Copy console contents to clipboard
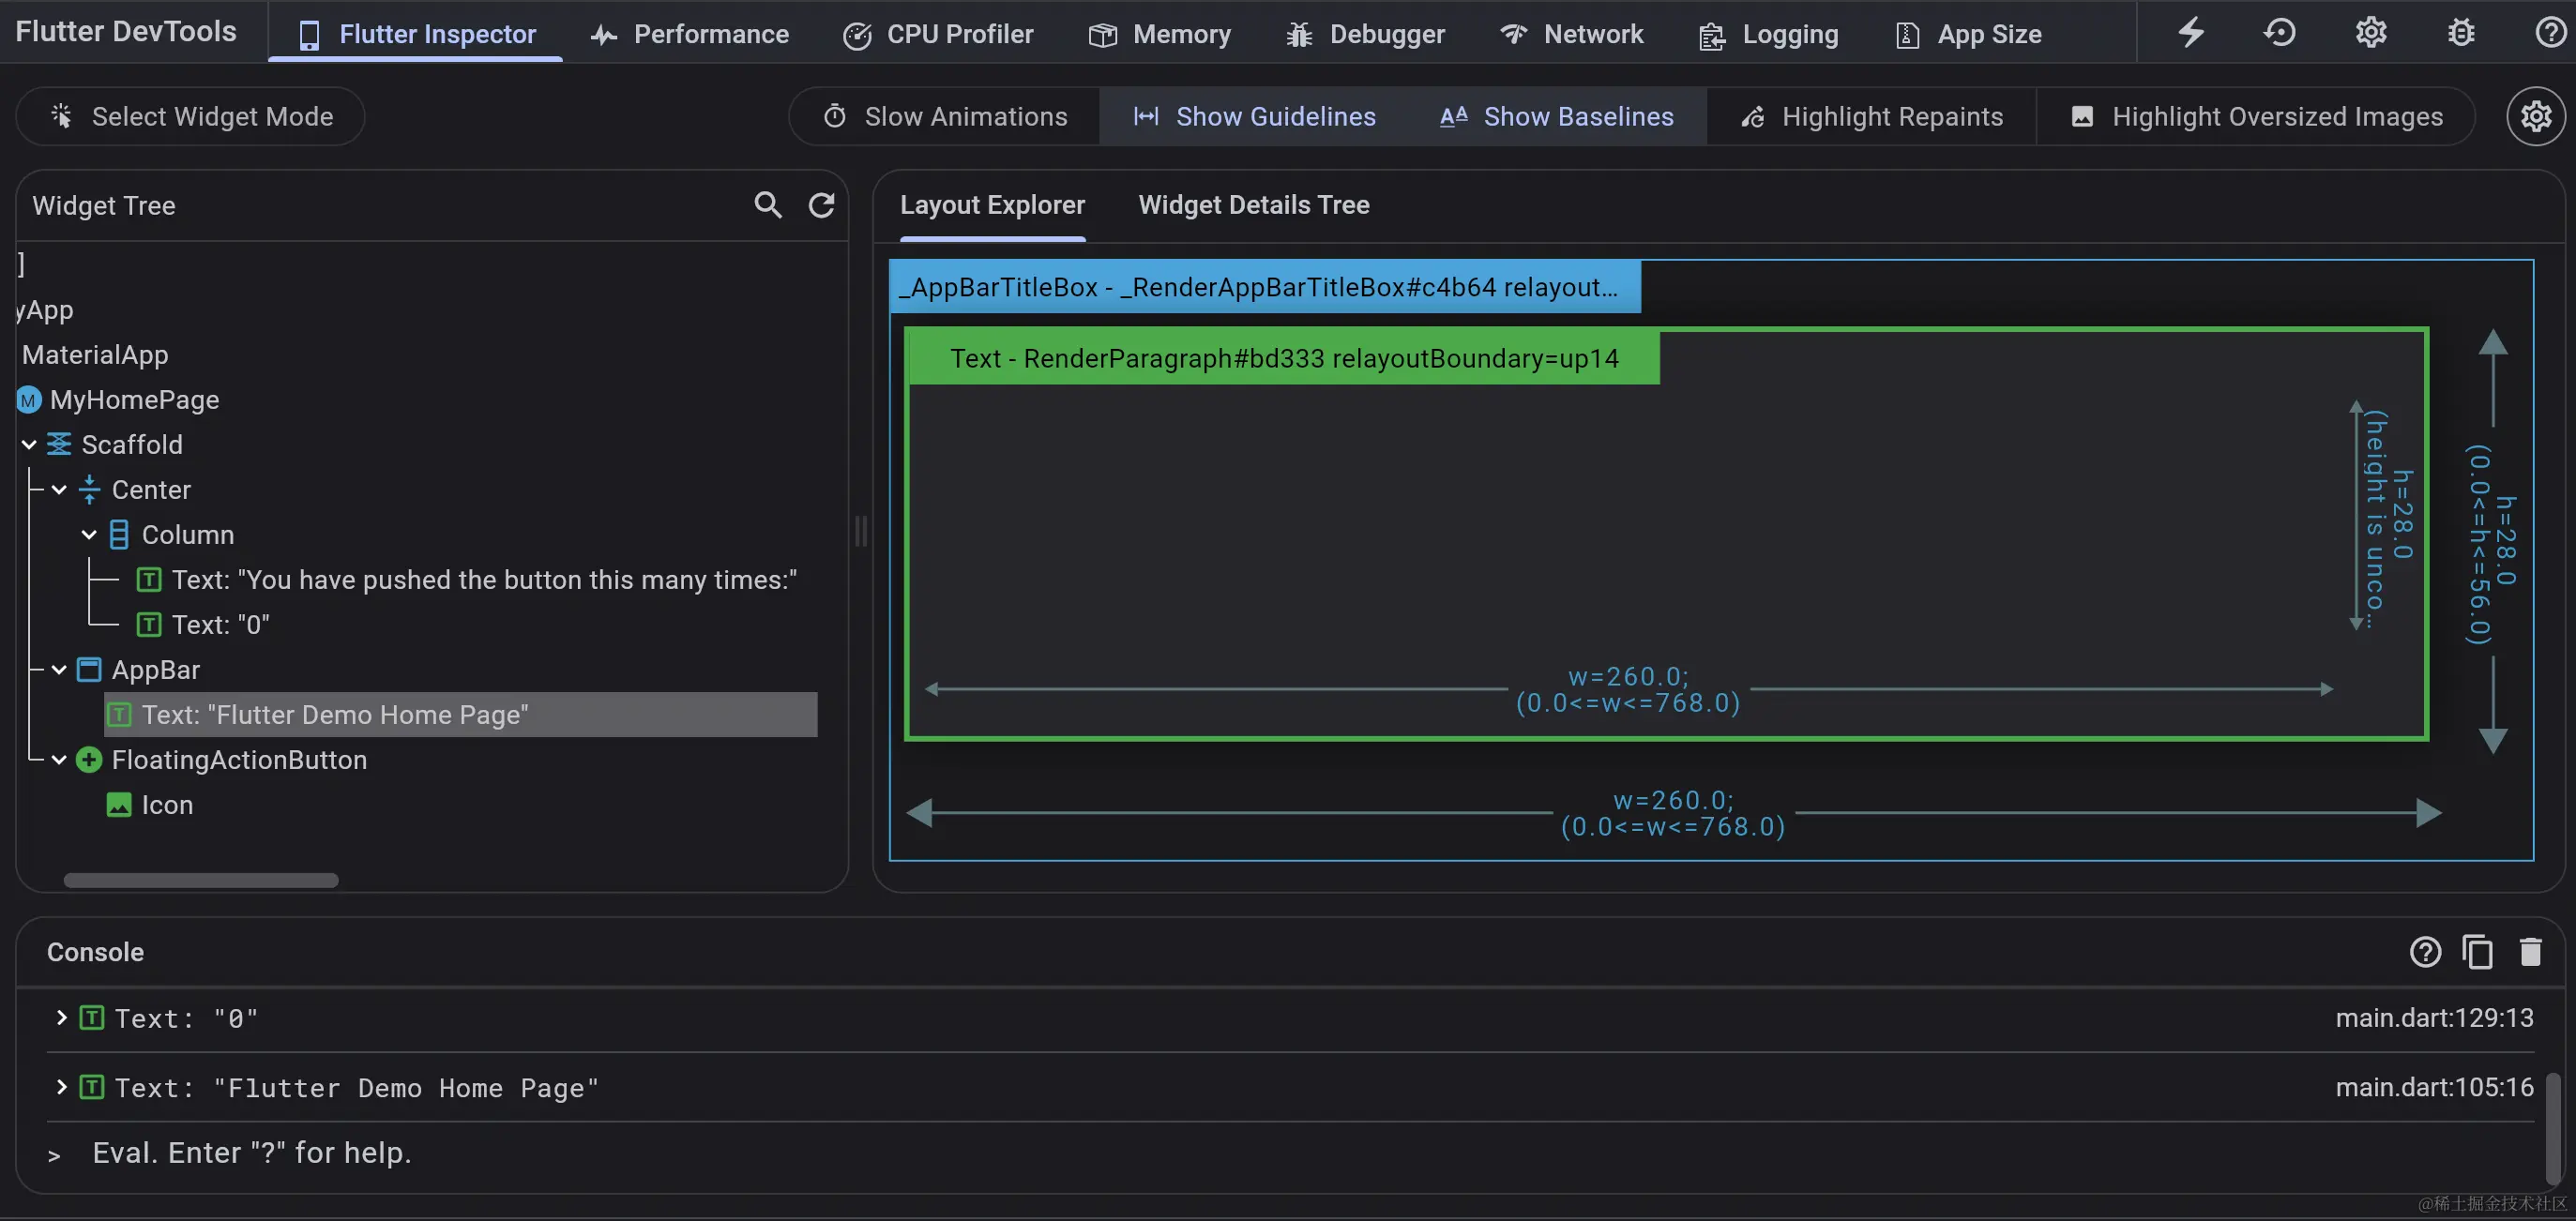The height and width of the screenshot is (1221, 2576). 2477,952
